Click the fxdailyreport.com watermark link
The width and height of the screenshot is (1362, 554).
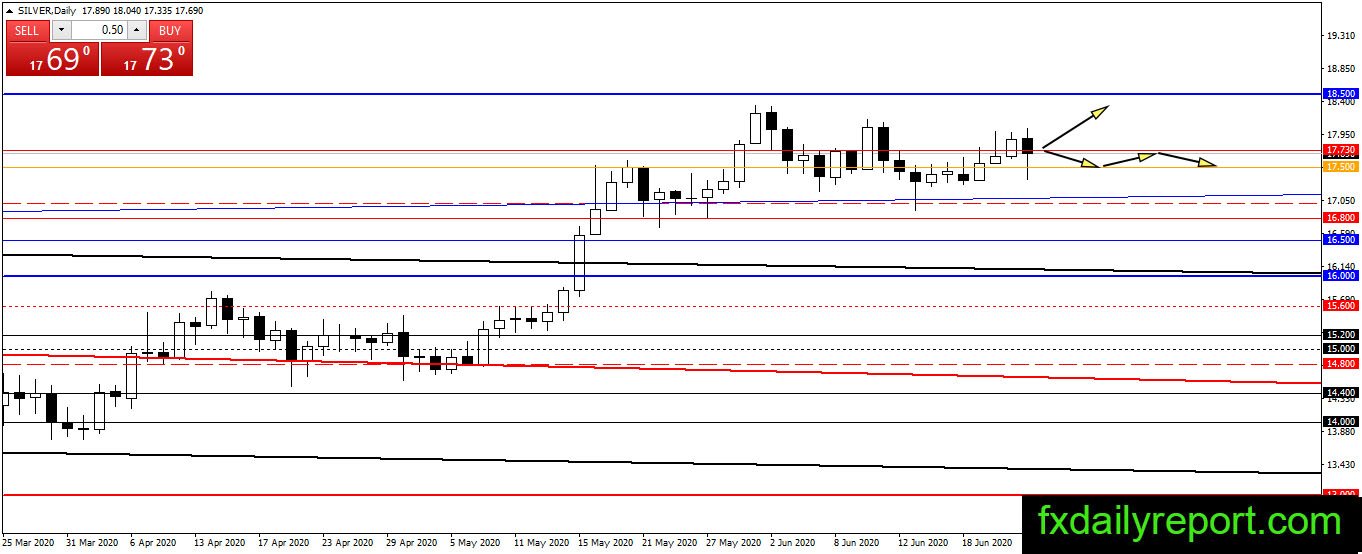[x=1190, y=522]
